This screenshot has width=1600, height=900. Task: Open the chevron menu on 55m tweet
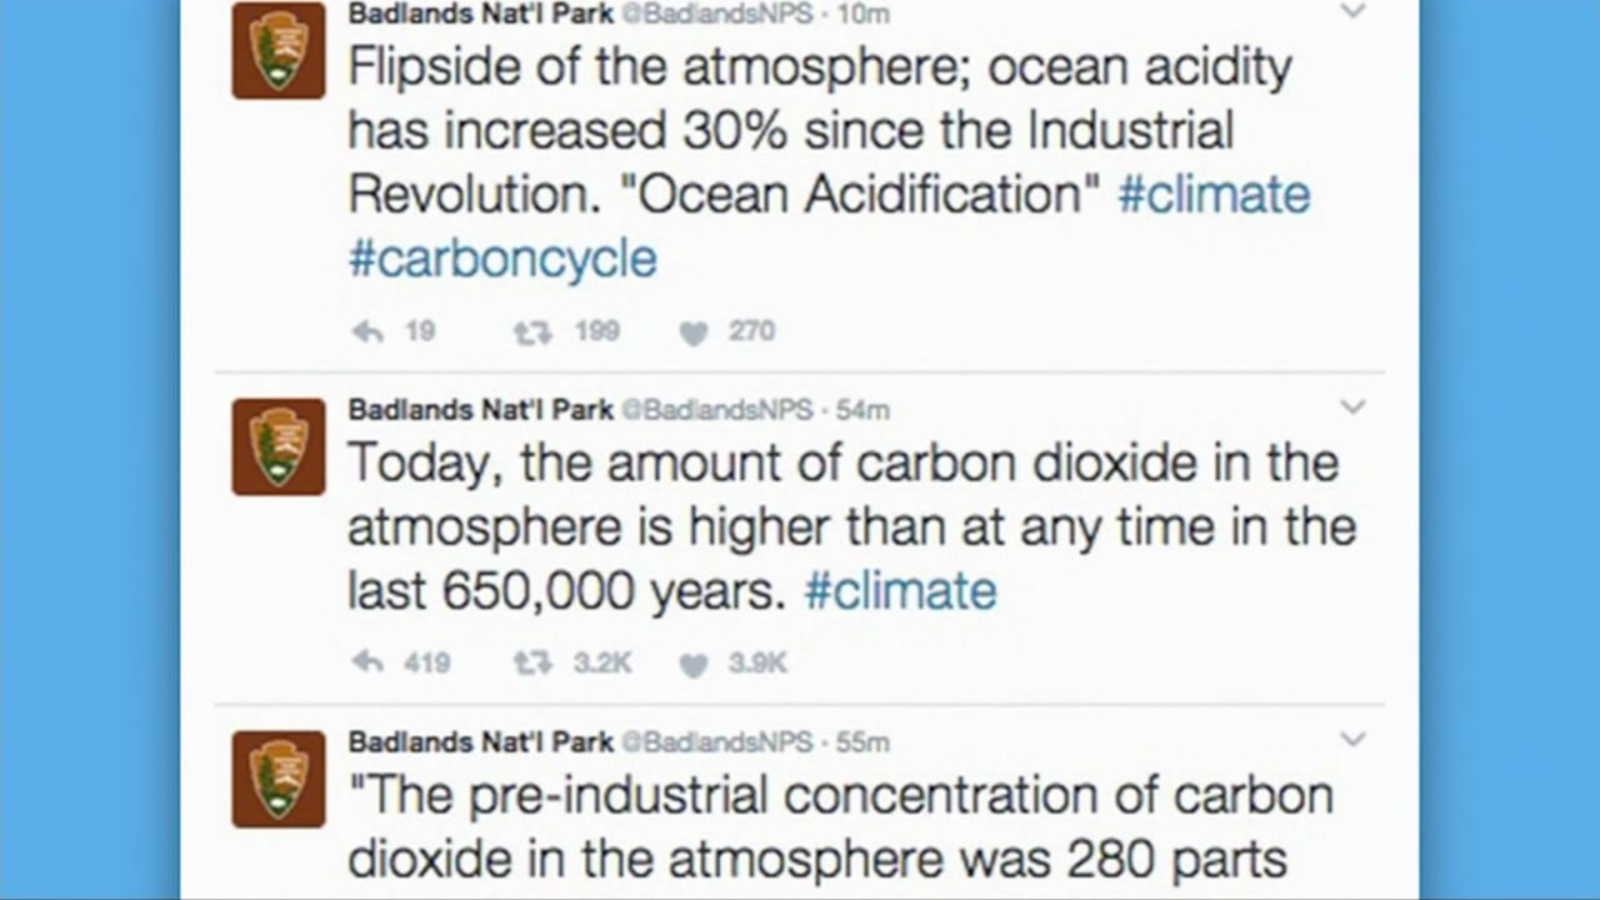tap(1353, 739)
